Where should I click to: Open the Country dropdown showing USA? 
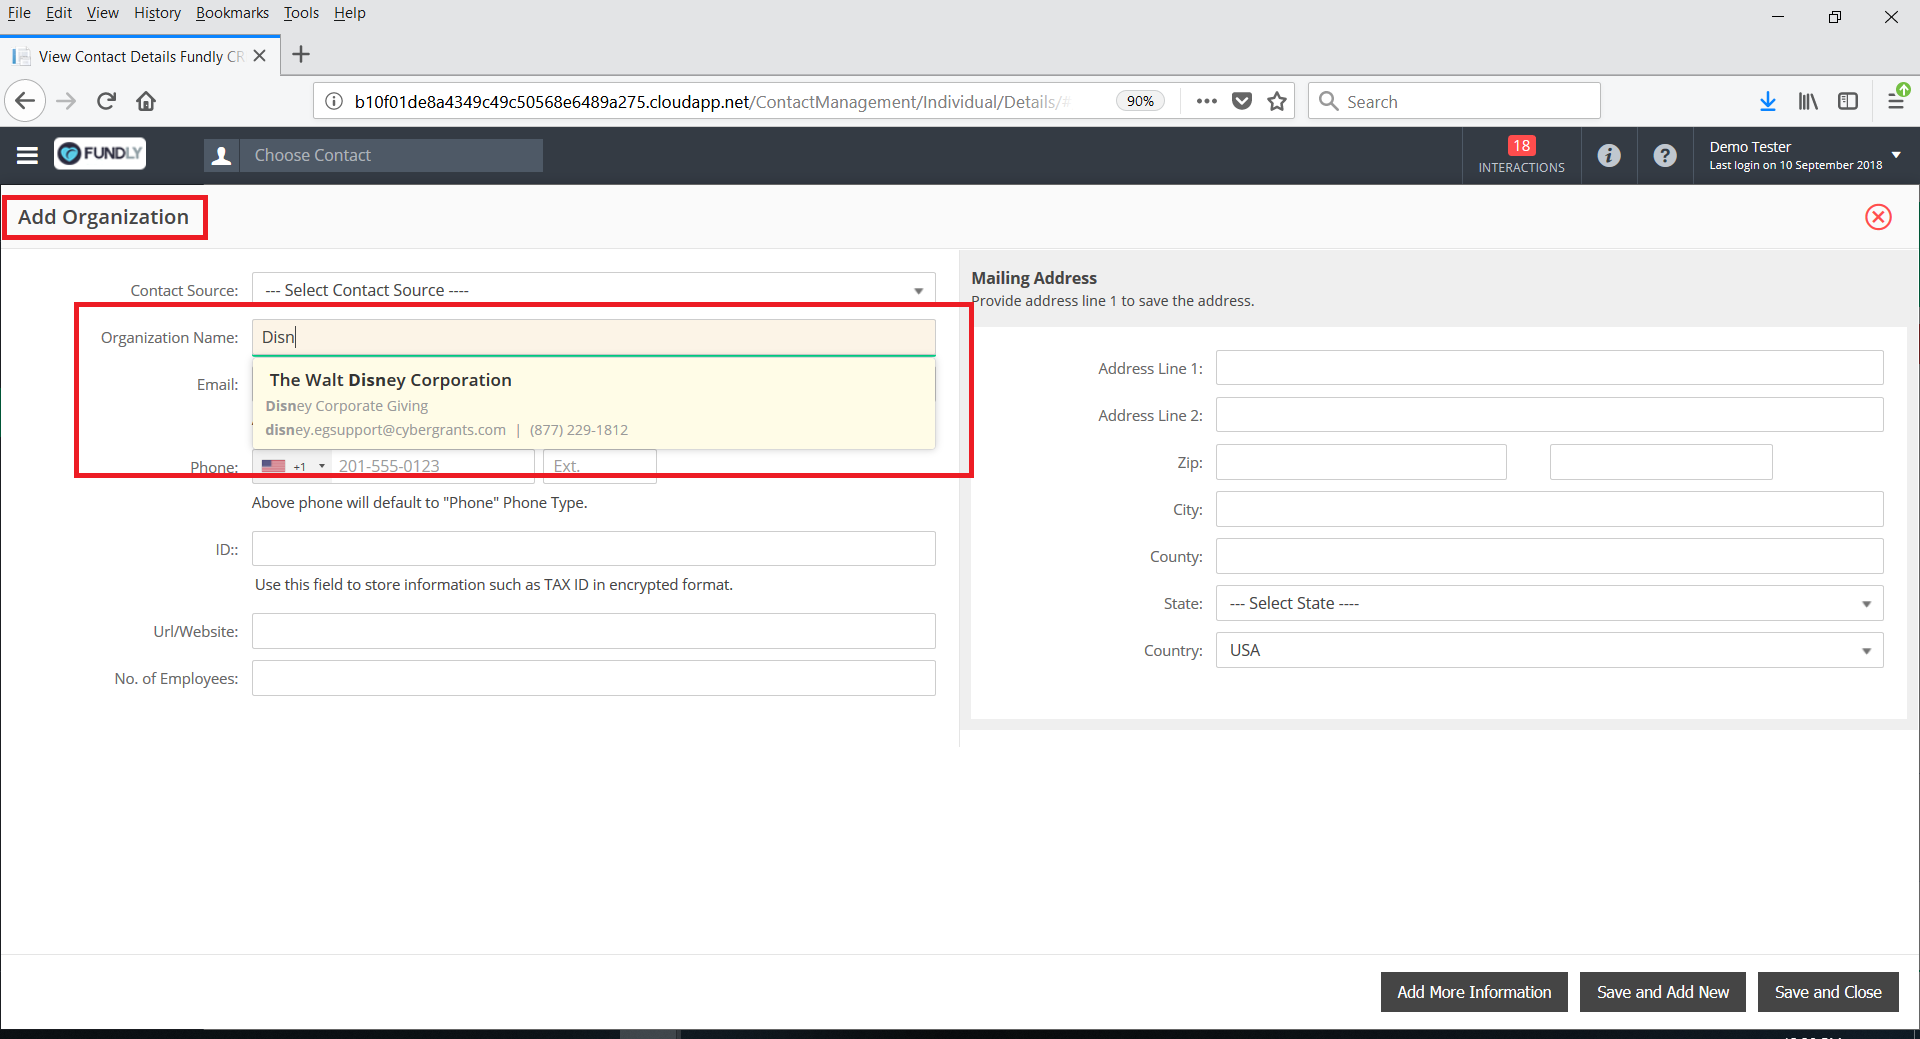pos(1549,650)
